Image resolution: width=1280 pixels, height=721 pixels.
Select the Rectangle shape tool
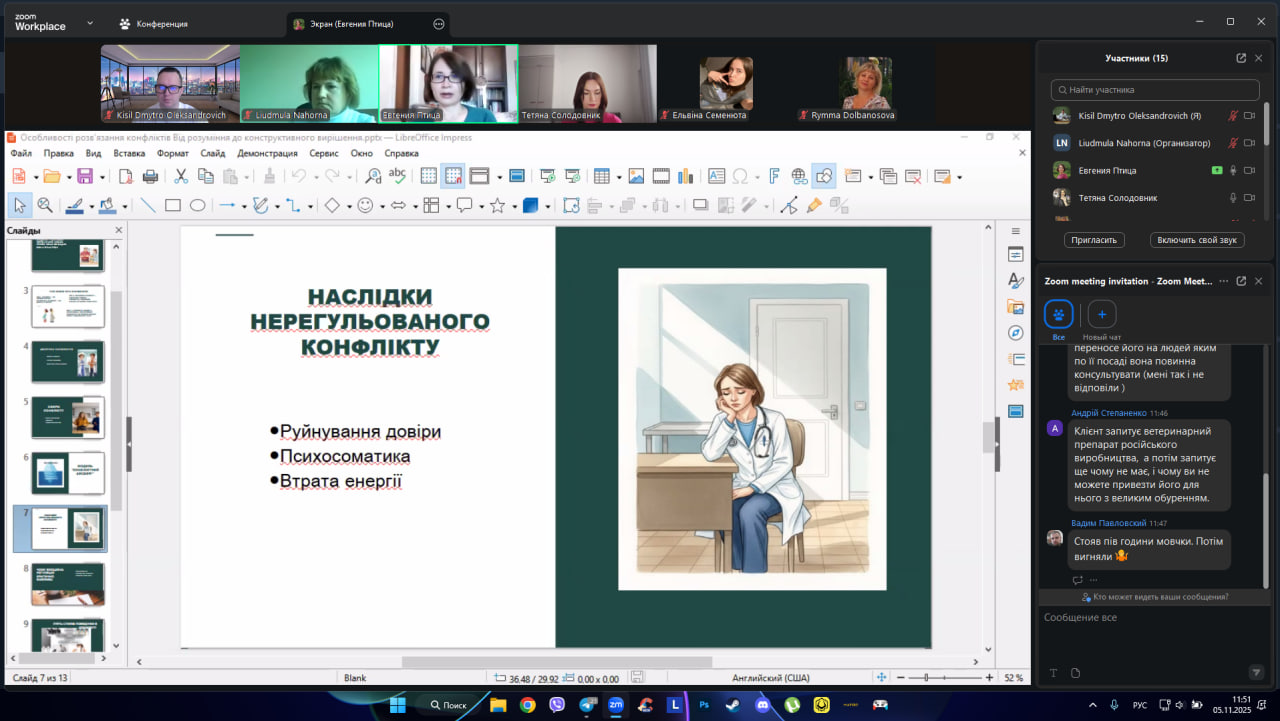[172, 205]
